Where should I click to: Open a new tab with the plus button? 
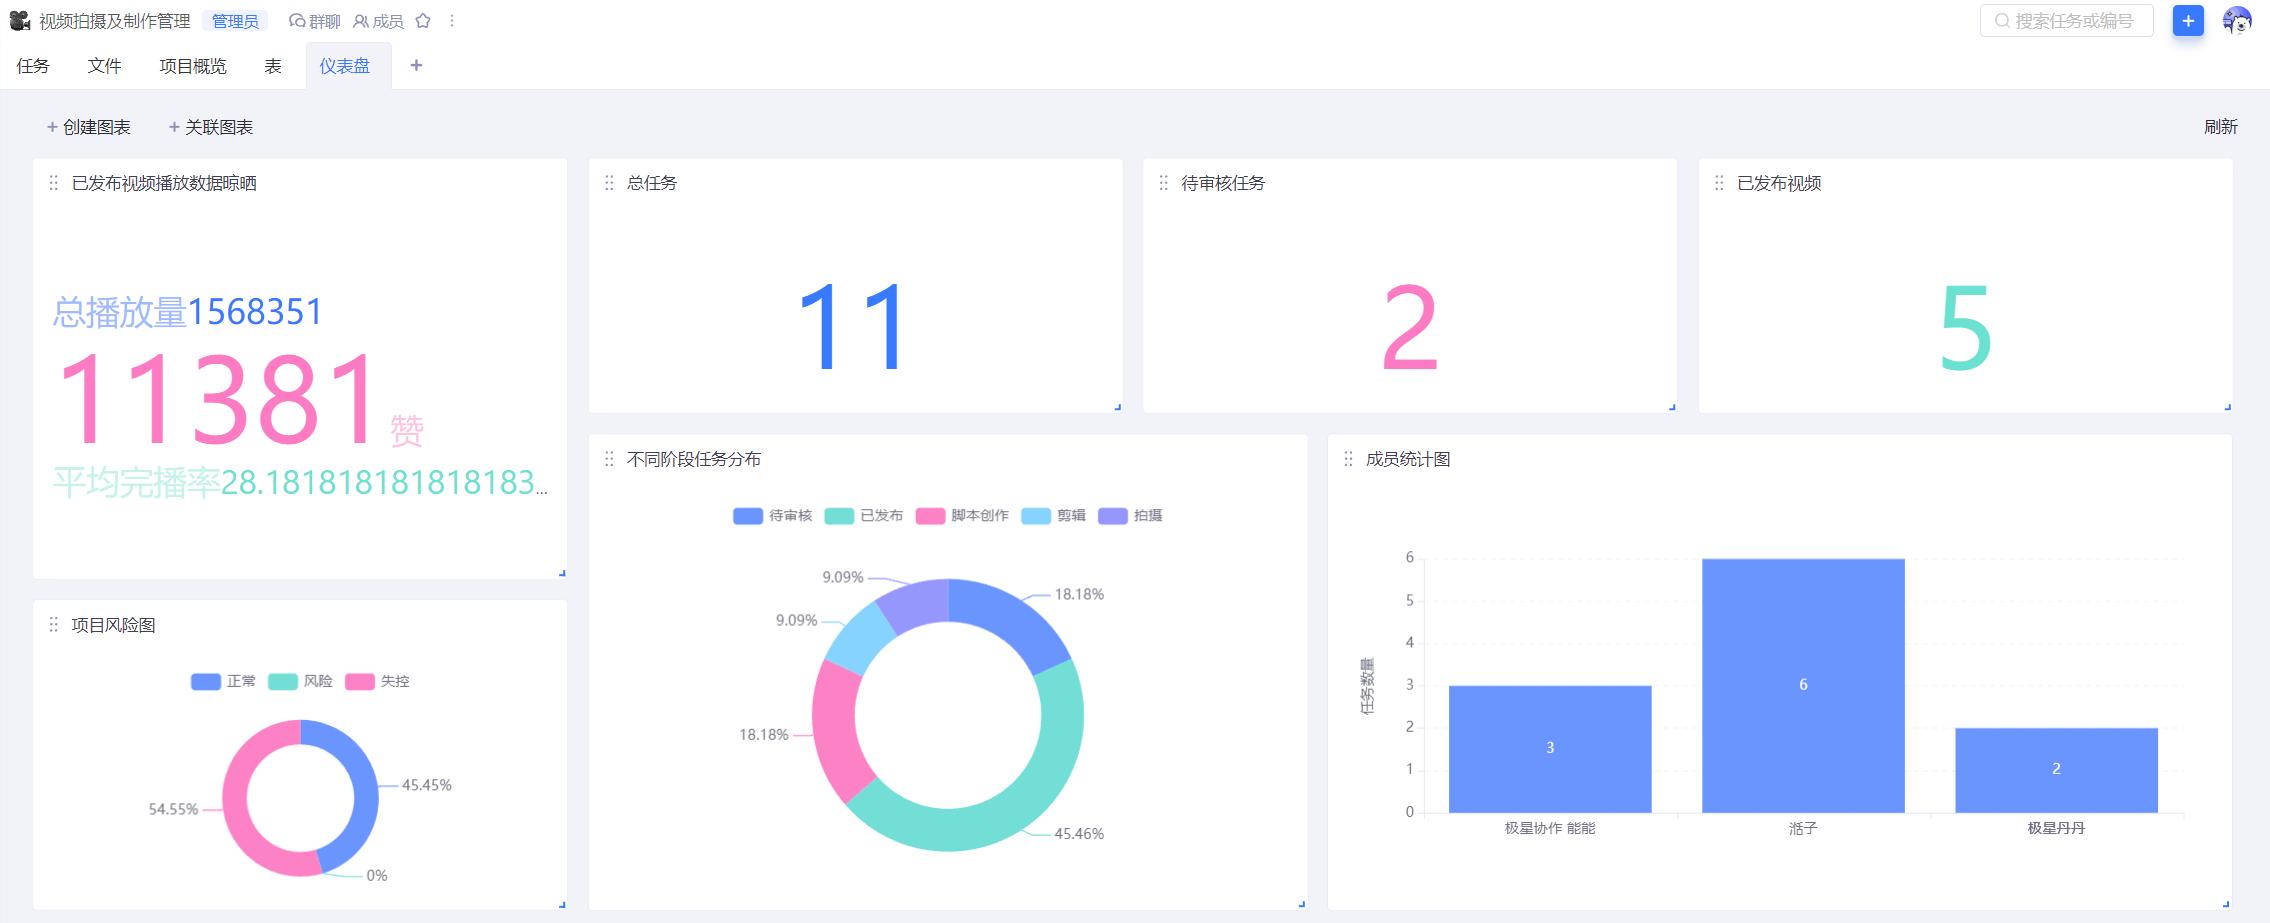coord(417,65)
